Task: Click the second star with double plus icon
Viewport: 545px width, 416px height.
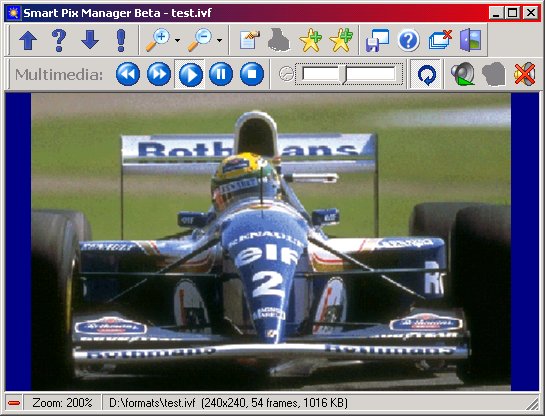Action: 341,40
